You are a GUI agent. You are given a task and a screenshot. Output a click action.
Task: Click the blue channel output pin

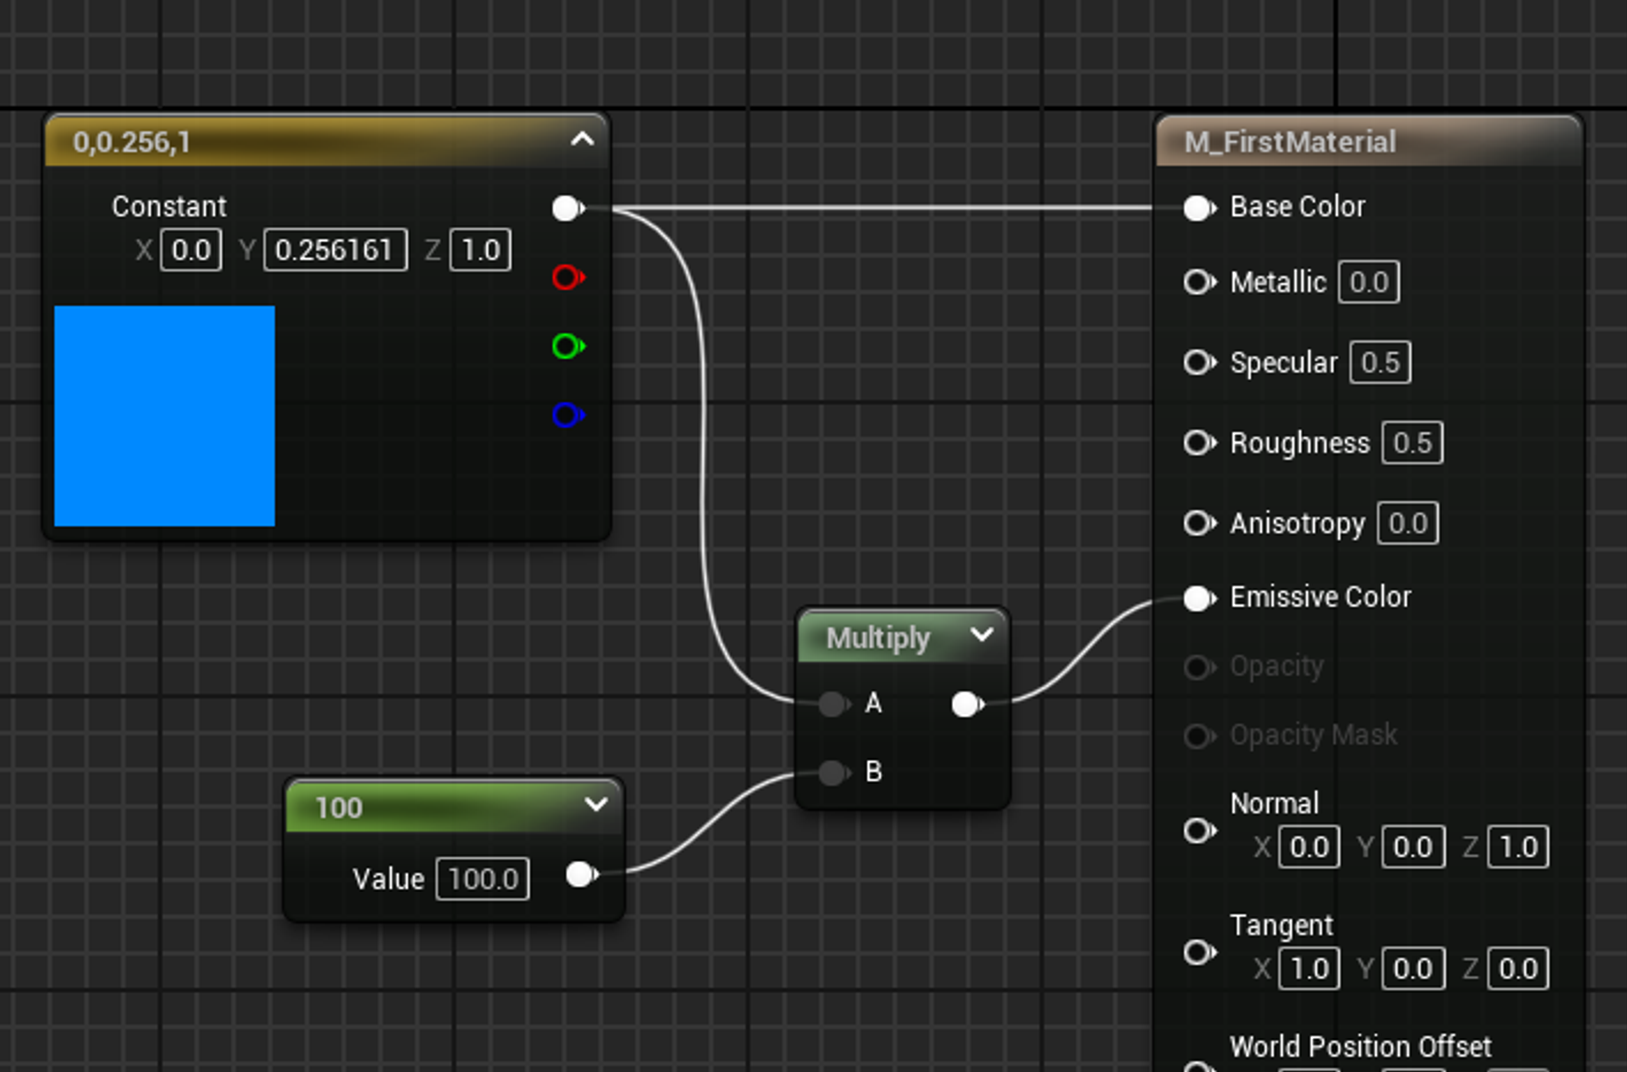(x=568, y=414)
